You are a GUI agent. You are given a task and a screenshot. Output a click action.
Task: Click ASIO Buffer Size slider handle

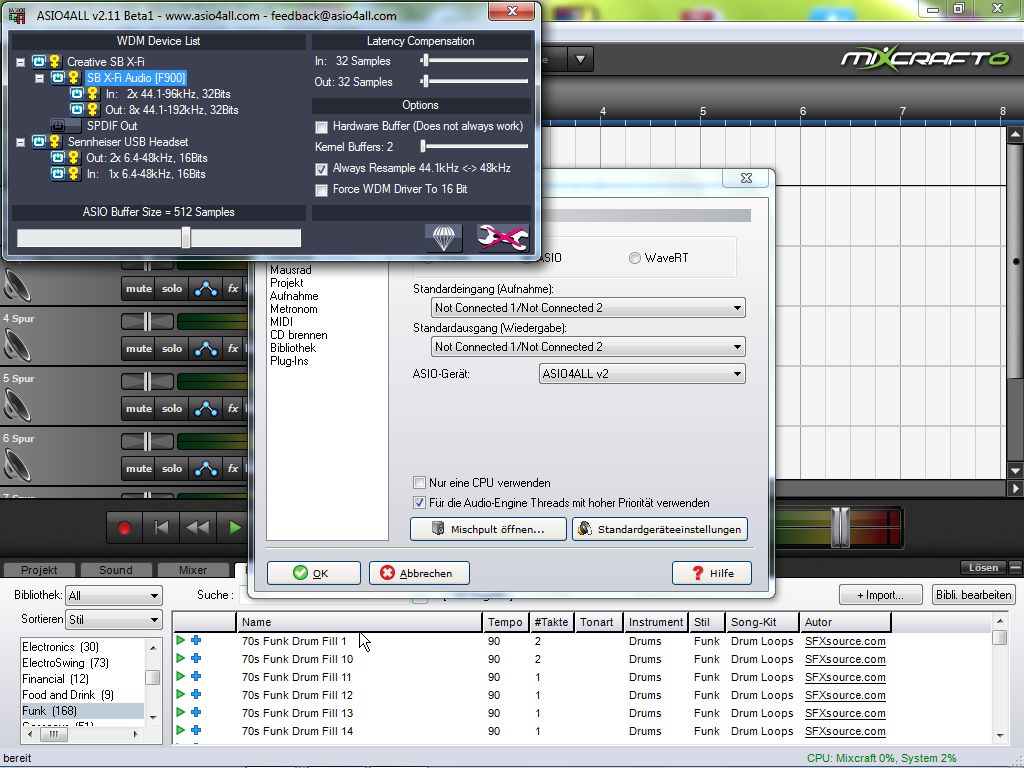pos(186,238)
